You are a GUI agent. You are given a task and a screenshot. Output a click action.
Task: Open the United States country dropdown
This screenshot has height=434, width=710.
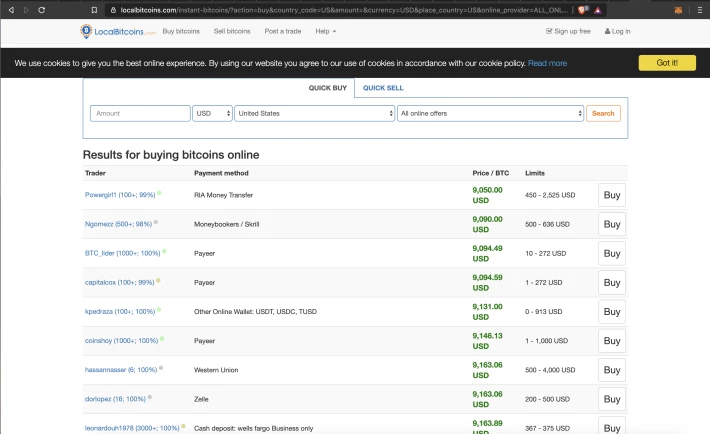[314, 113]
